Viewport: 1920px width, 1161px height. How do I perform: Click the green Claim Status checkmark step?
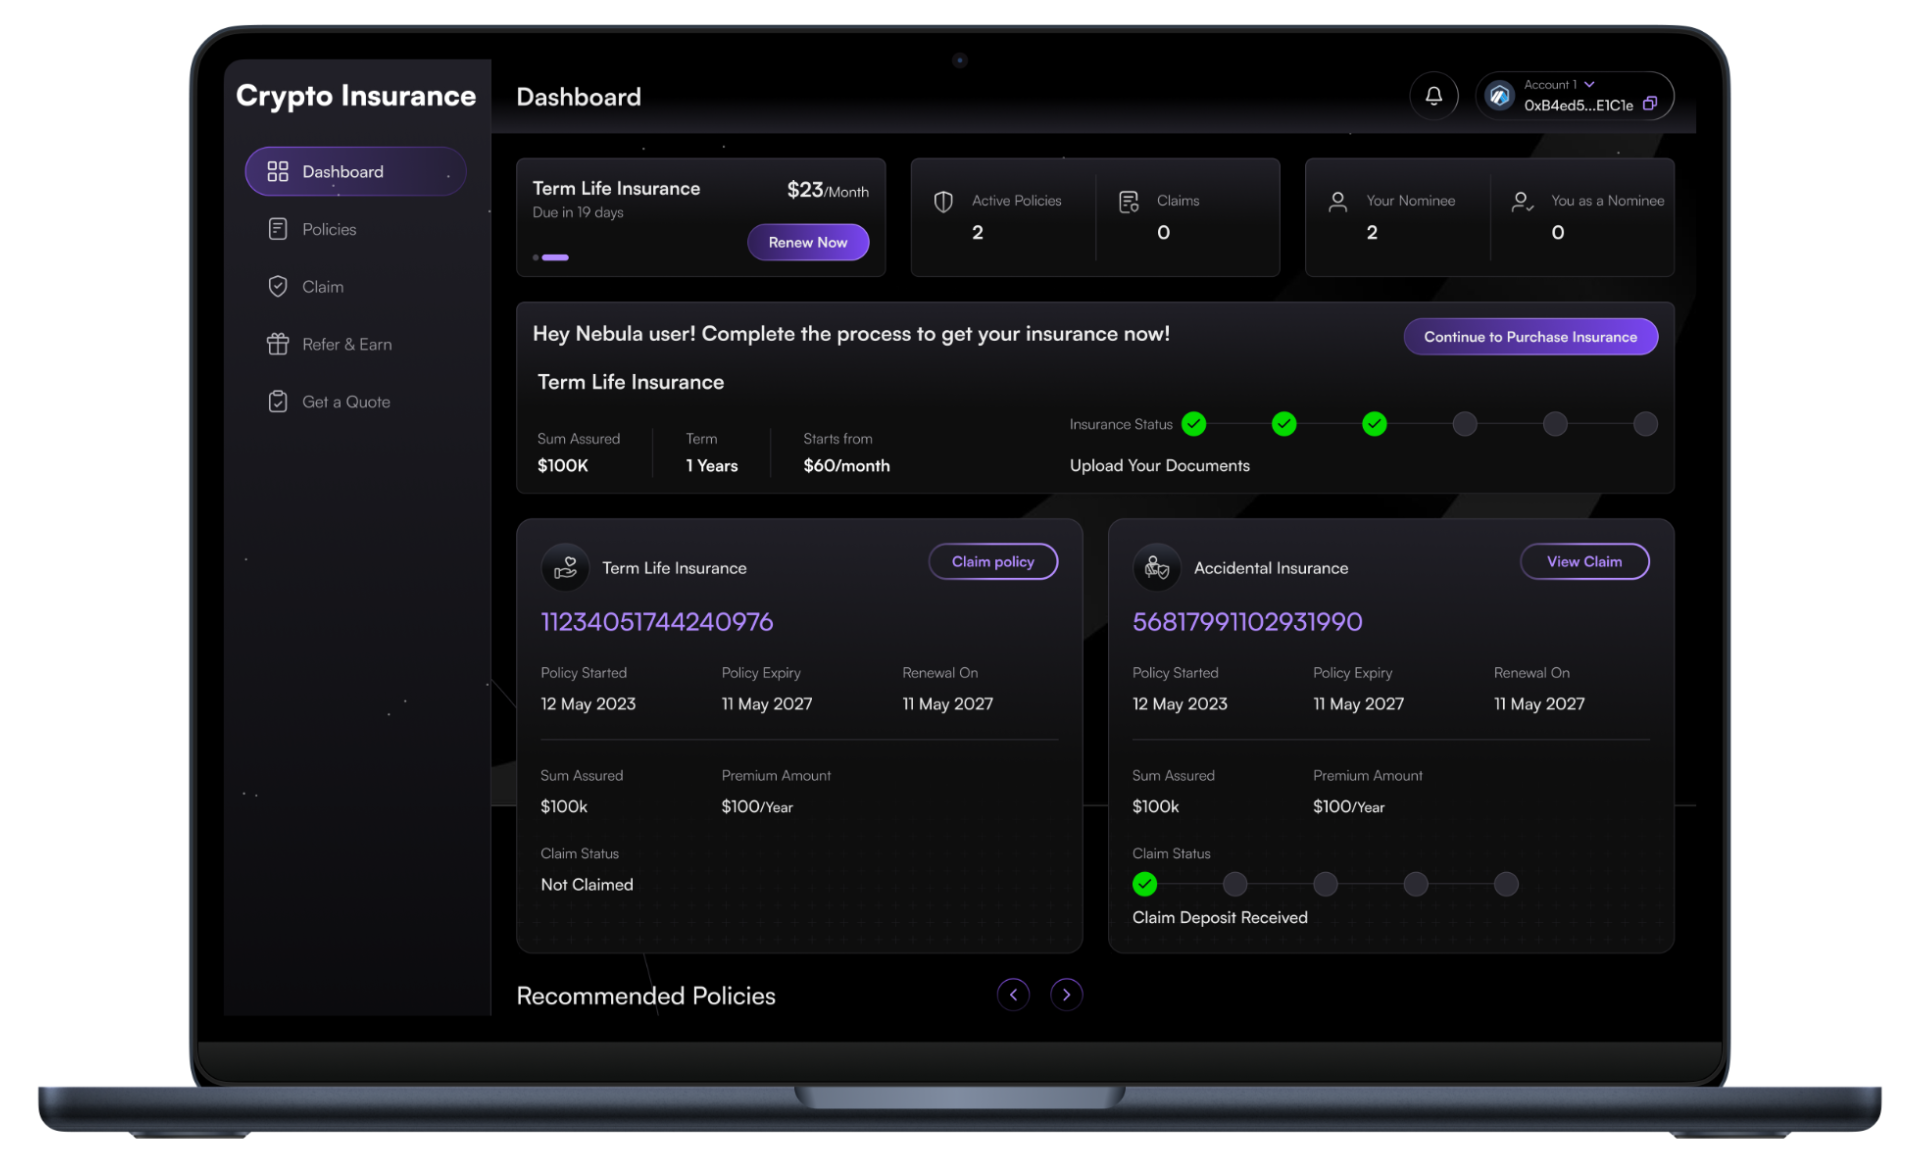point(1145,884)
